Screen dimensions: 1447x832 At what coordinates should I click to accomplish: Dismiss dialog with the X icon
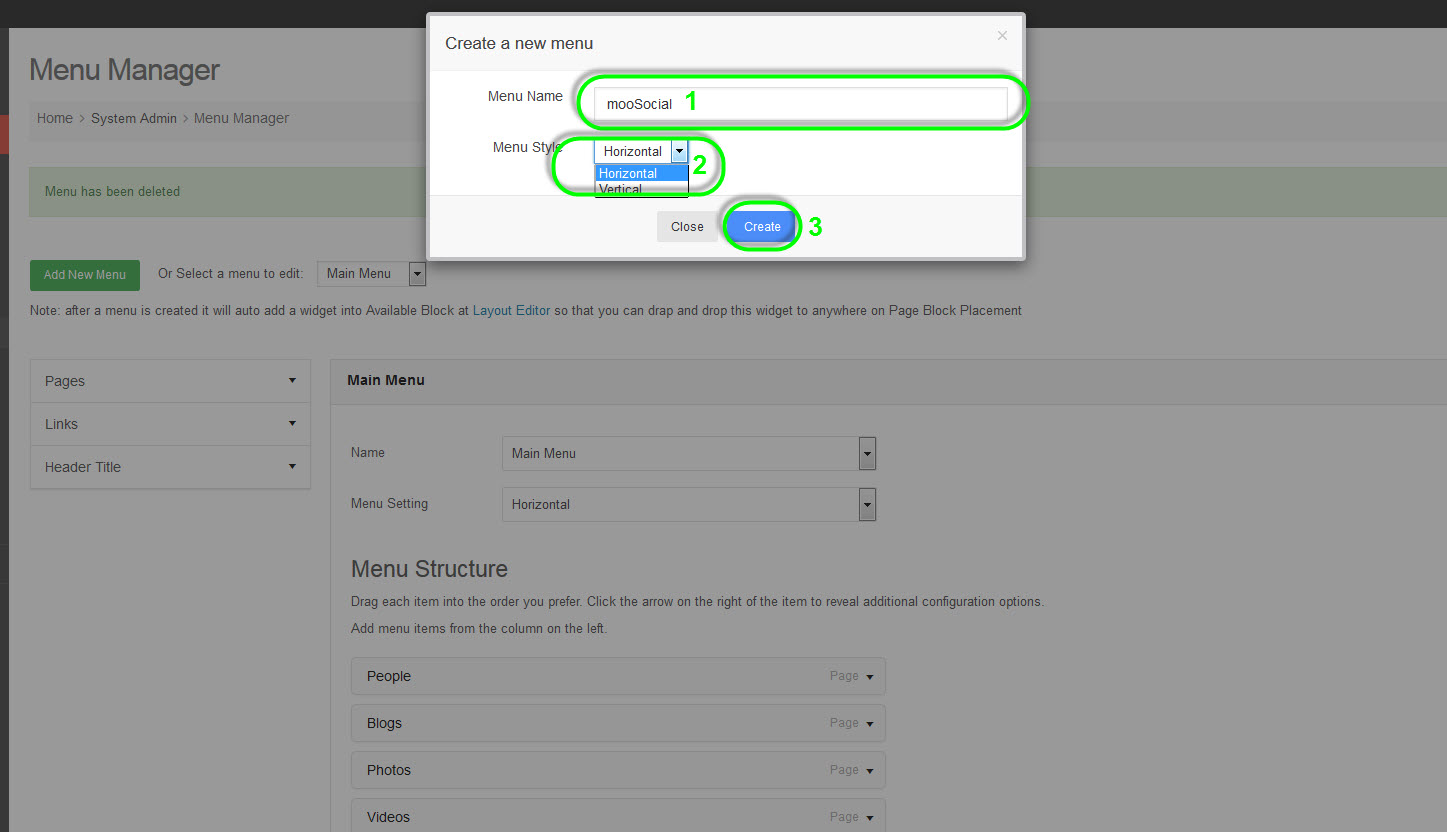pyautogui.click(x=1002, y=36)
